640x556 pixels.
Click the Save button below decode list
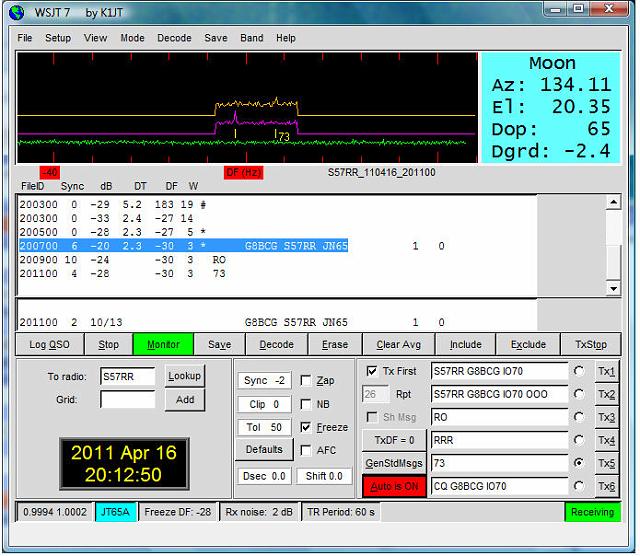coord(220,345)
